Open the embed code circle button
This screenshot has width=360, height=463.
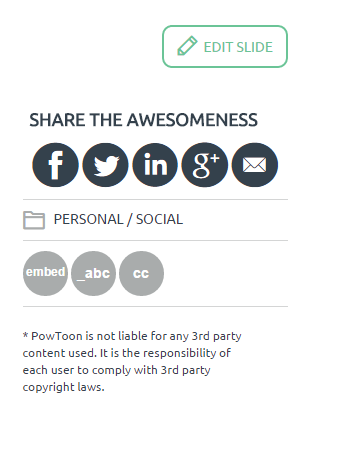[45, 273]
